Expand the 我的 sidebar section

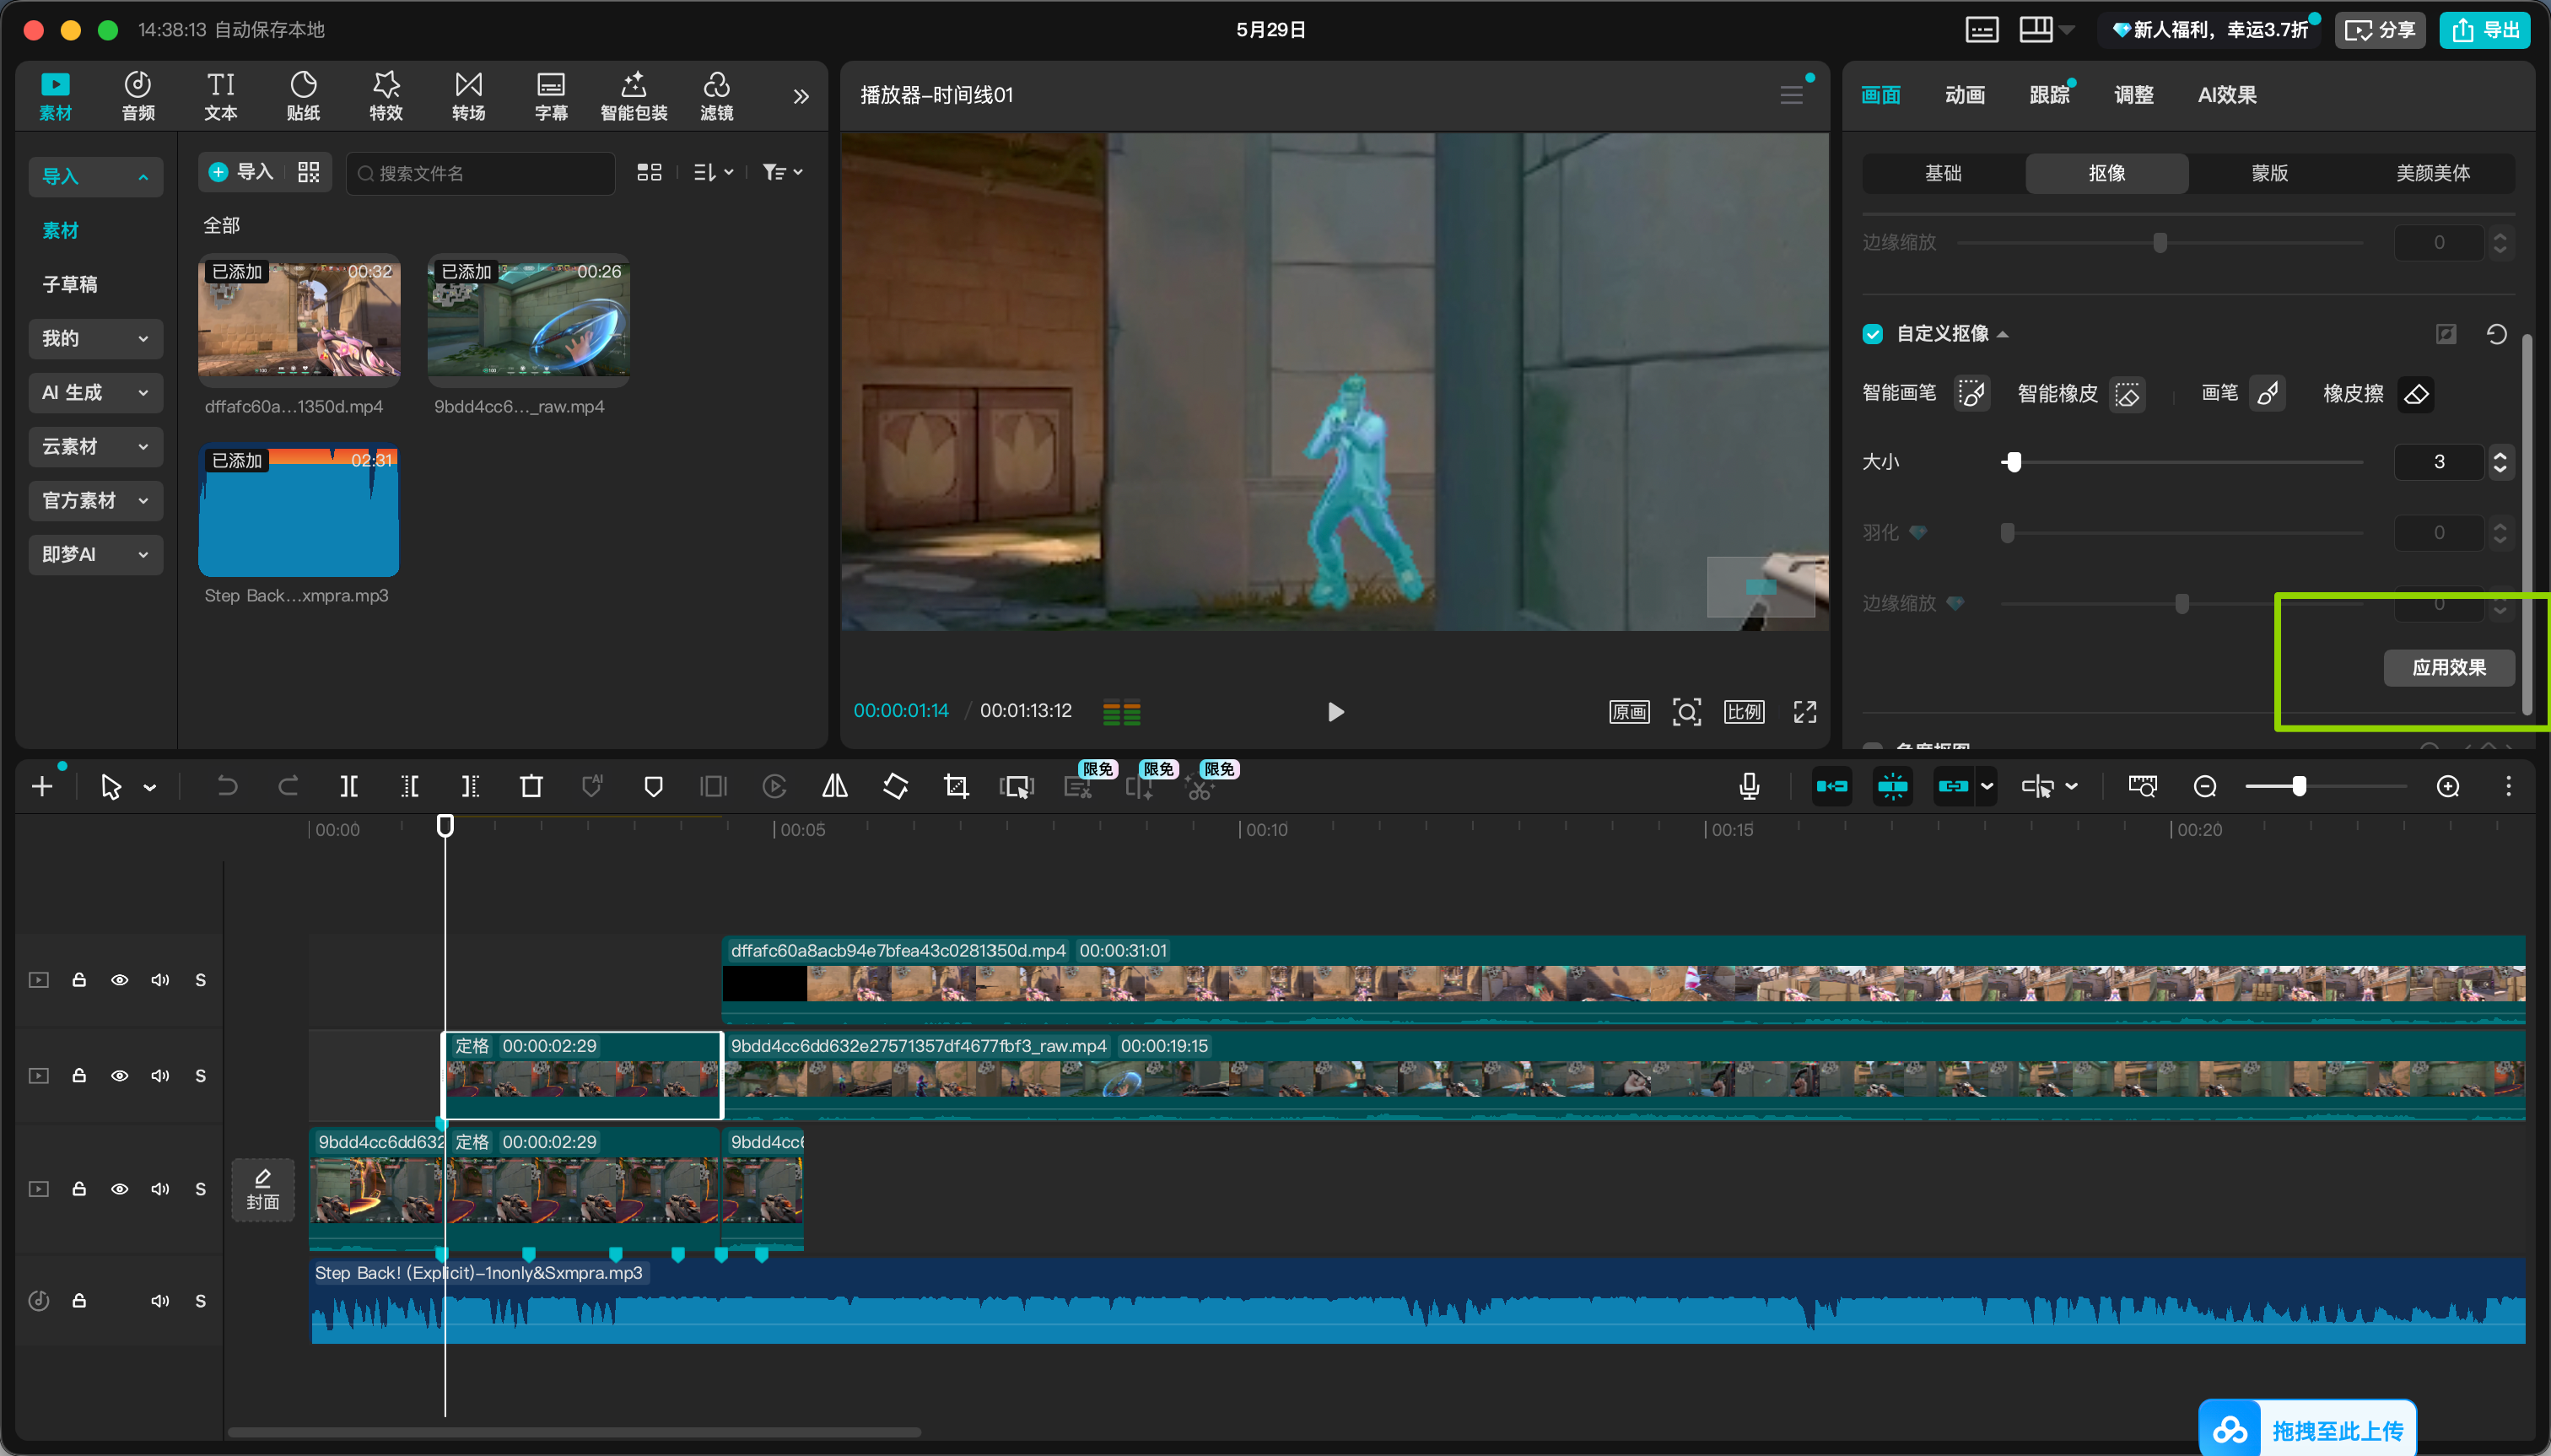click(x=95, y=338)
